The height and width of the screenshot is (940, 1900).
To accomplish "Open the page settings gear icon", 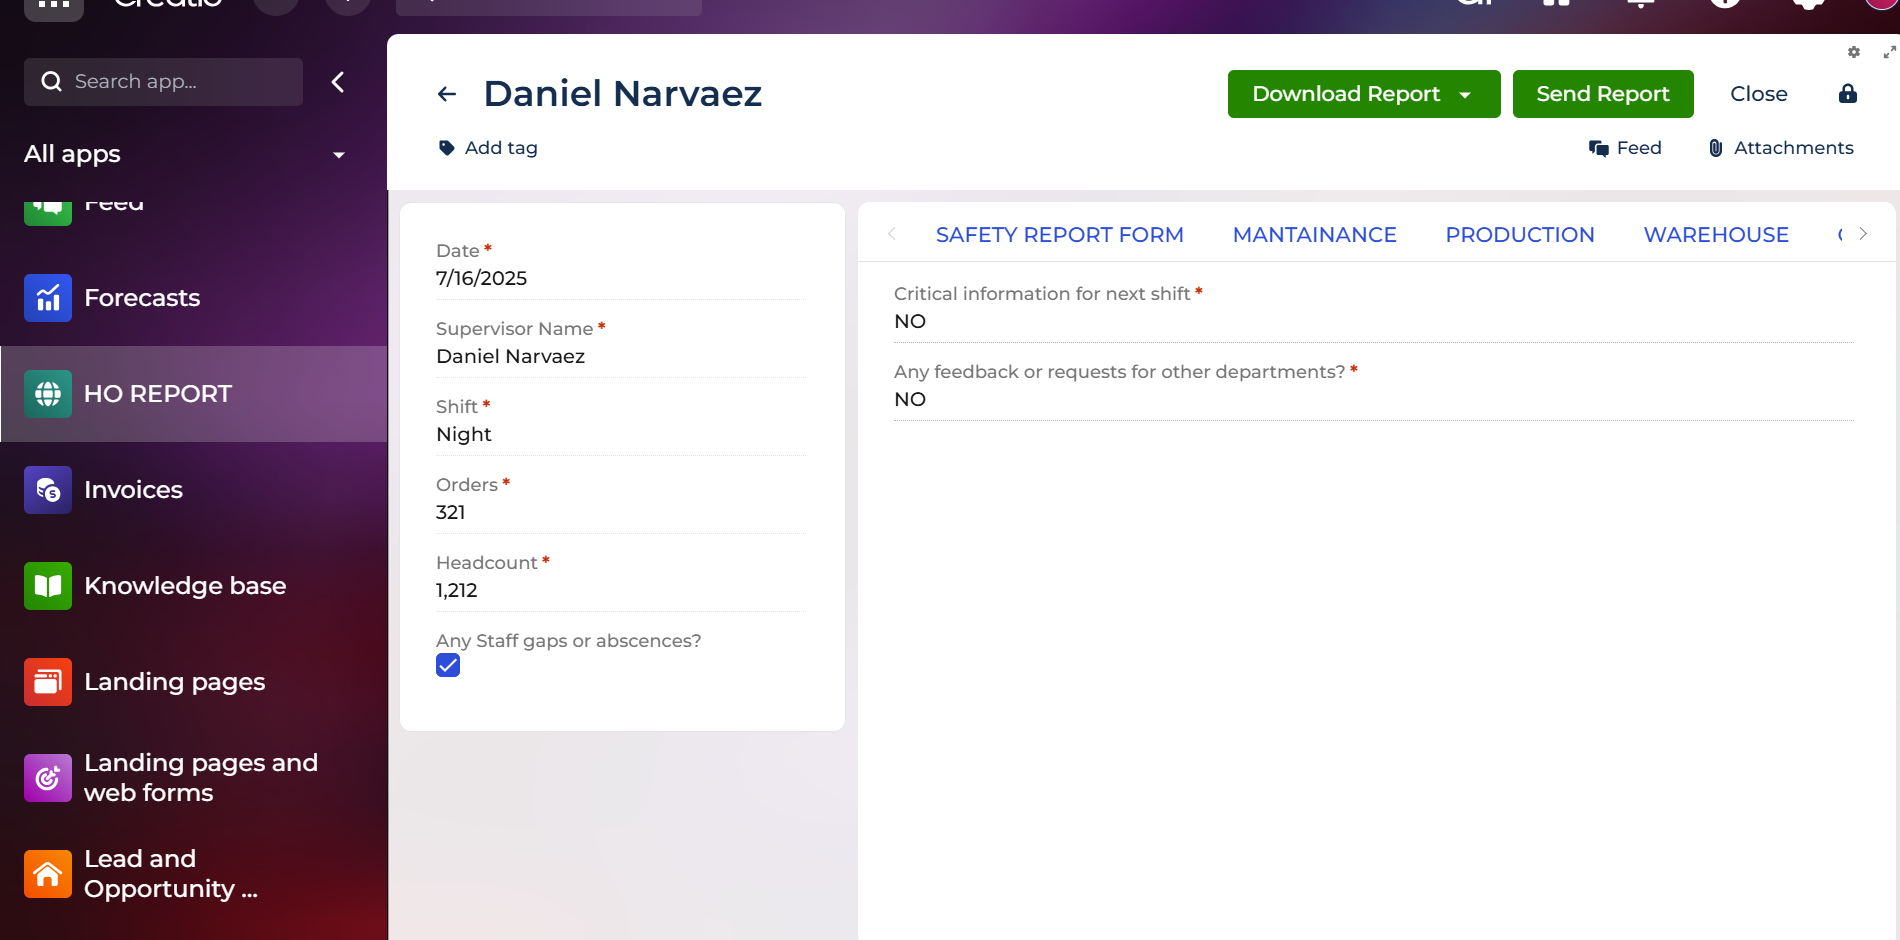I will [1854, 52].
